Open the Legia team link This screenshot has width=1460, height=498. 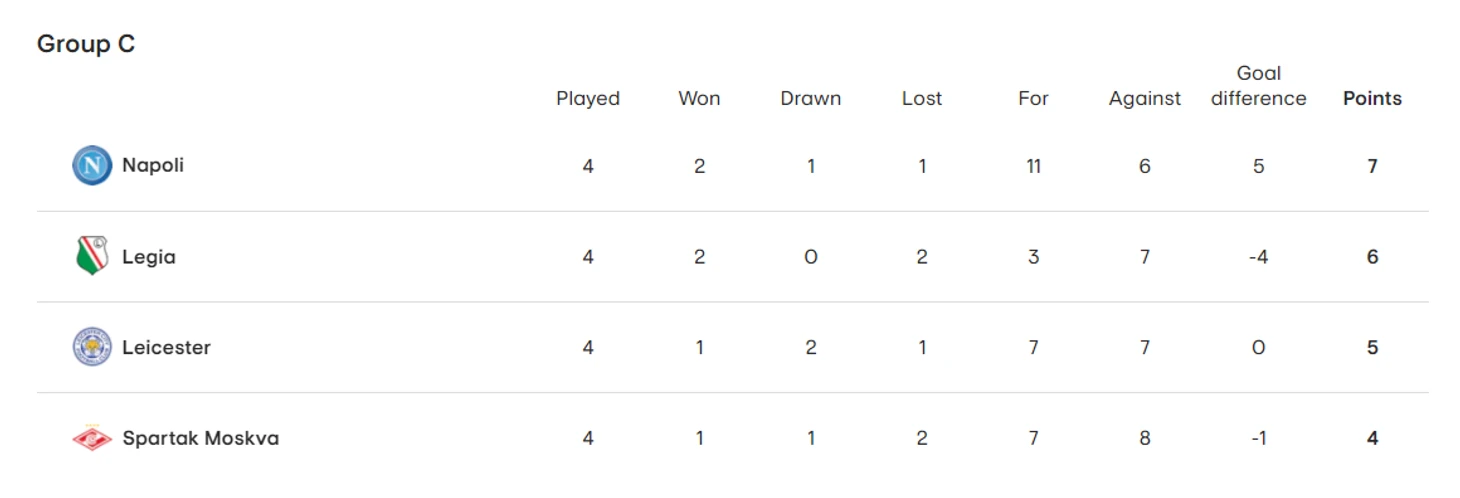click(x=149, y=257)
